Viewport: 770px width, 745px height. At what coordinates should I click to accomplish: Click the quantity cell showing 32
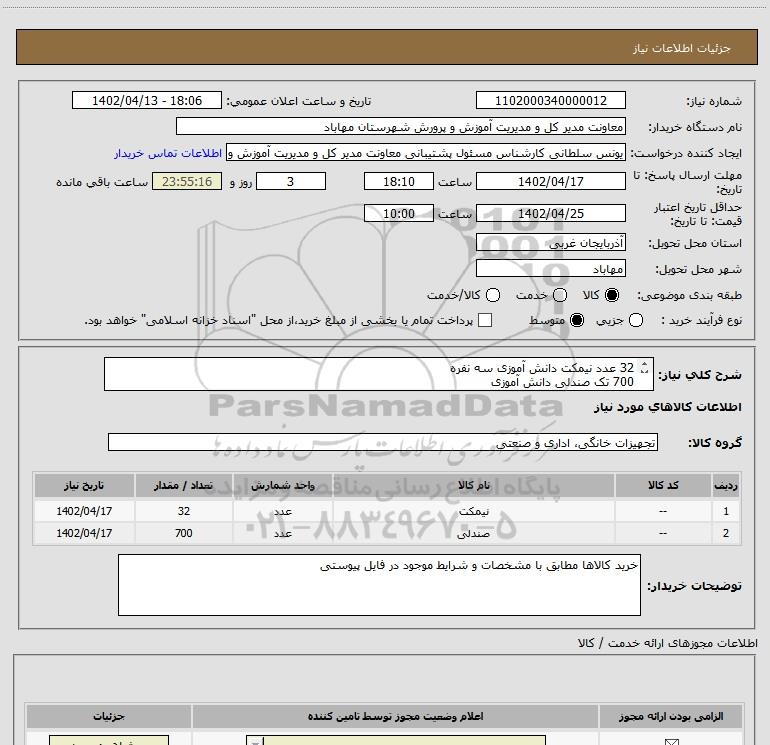tap(184, 511)
